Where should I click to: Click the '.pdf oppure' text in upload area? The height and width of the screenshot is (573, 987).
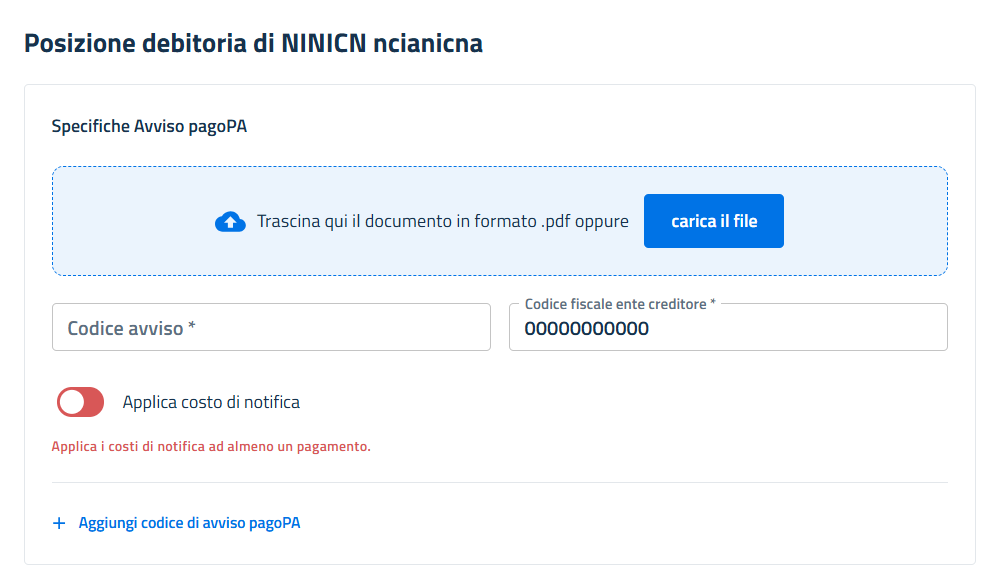[585, 222]
